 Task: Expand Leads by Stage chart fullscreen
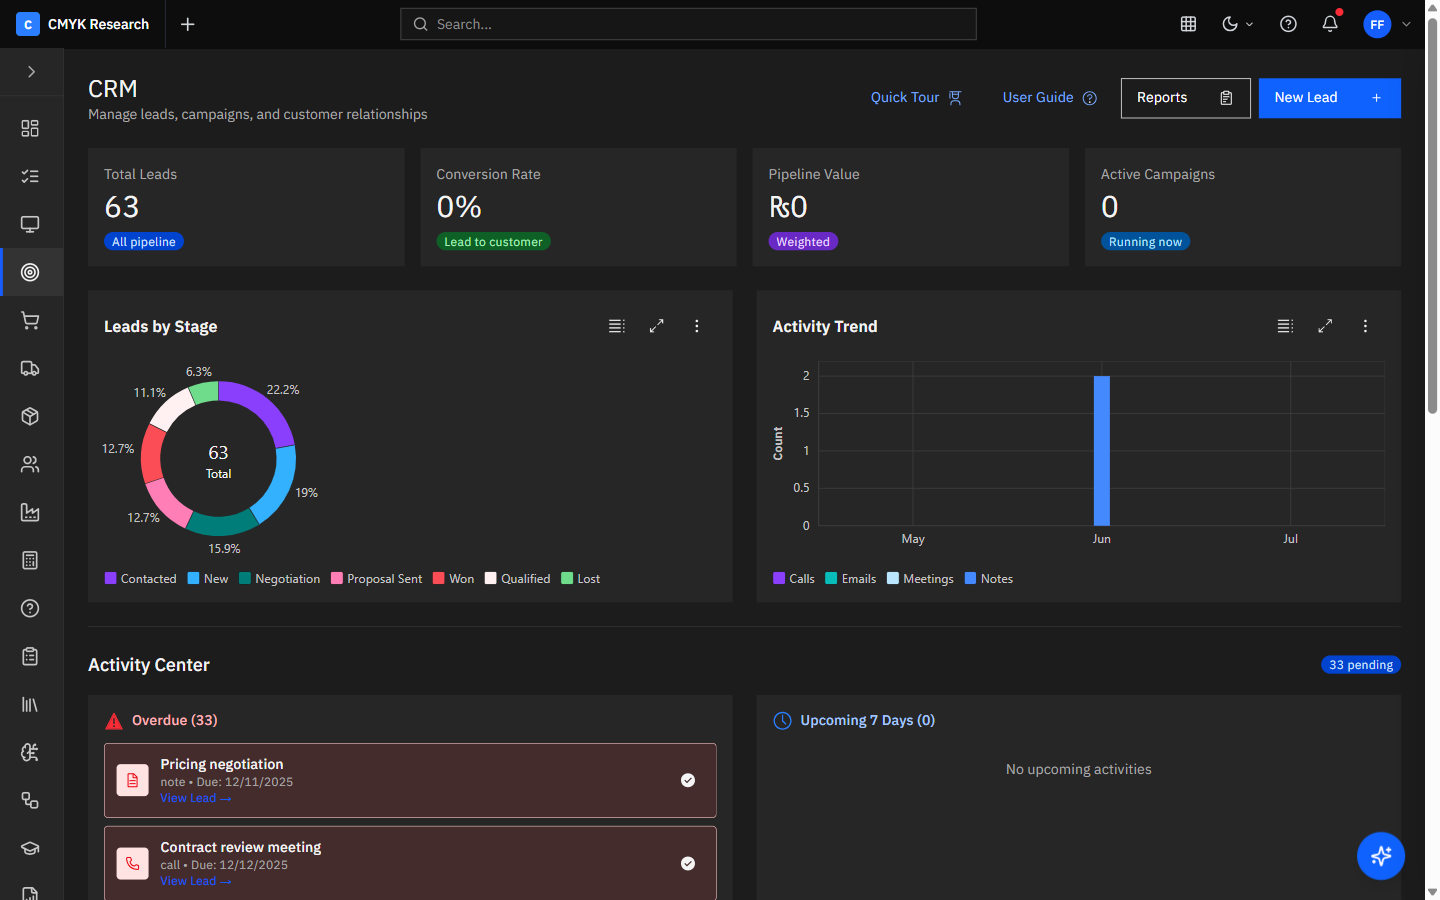(657, 326)
